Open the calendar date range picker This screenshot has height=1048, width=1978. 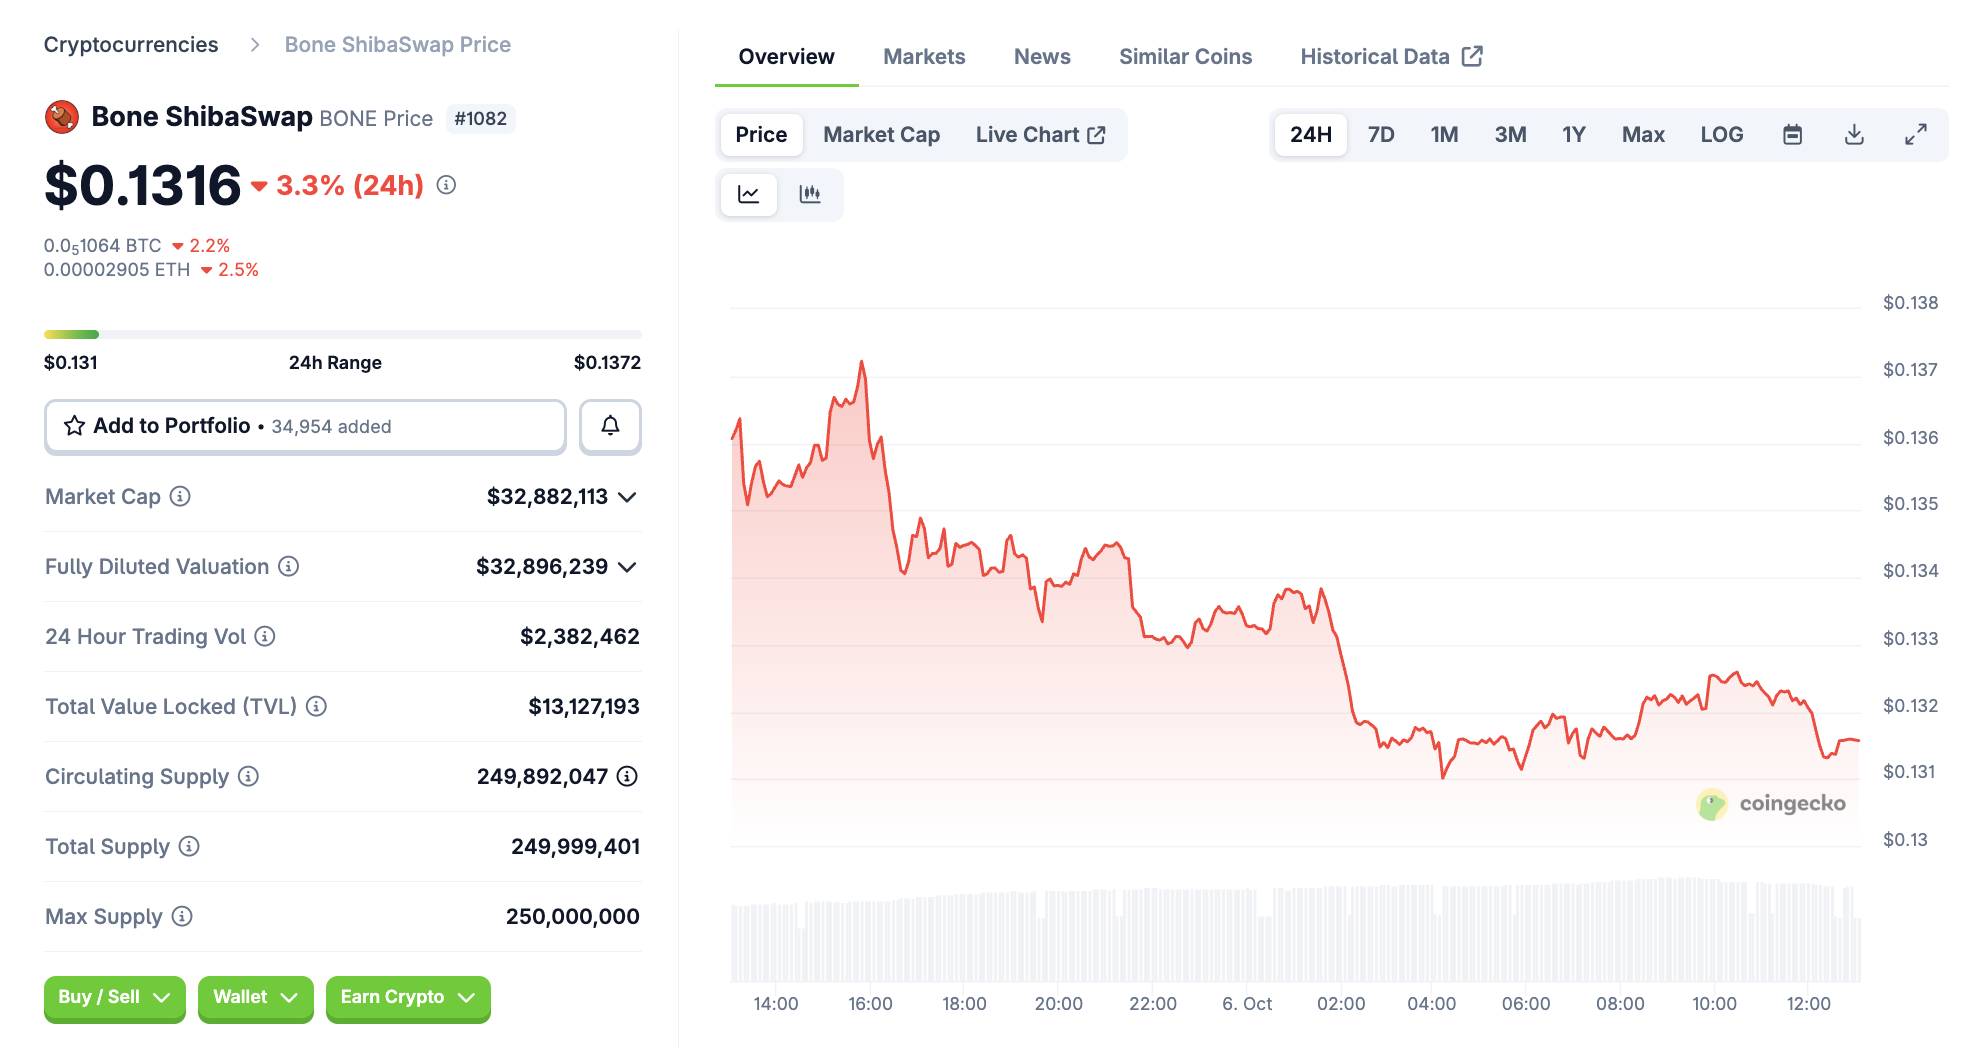1792,135
